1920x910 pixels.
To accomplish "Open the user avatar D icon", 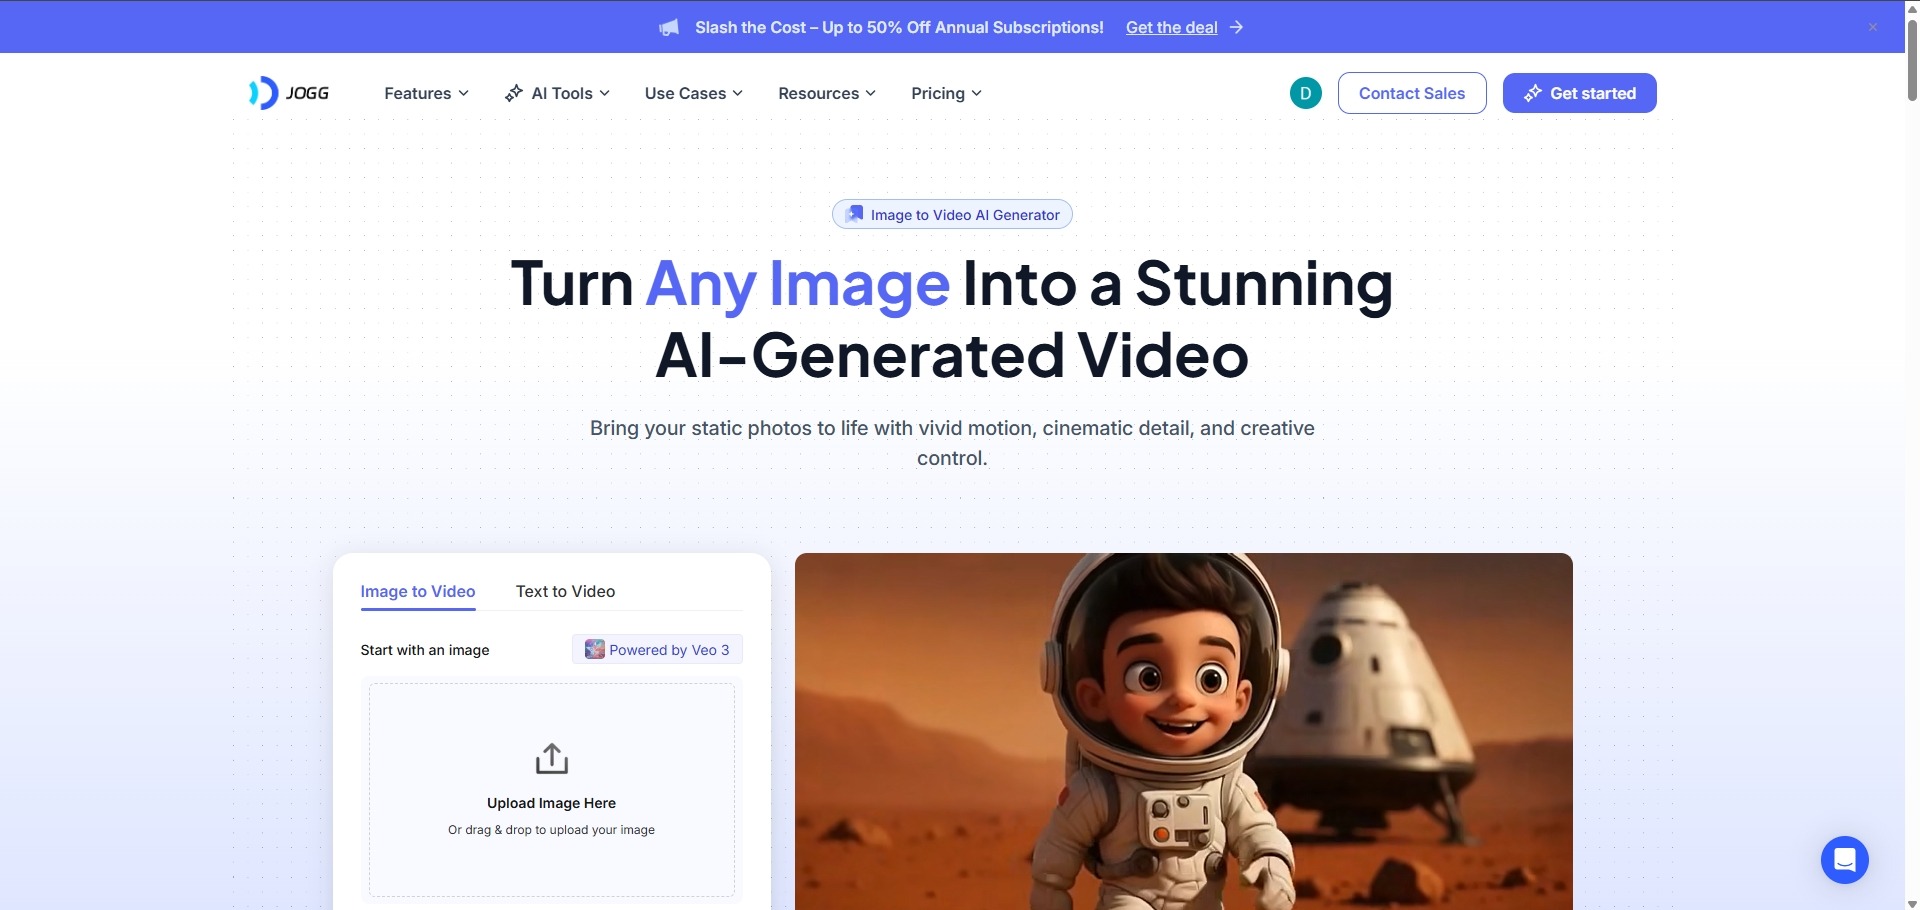I will (x=1306, y=93).
